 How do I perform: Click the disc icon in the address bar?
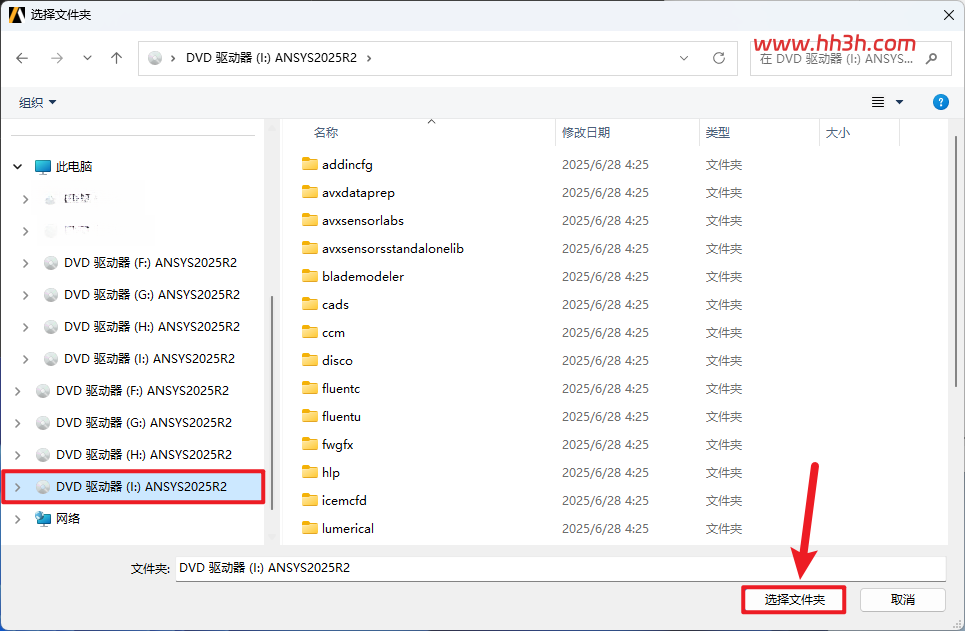[155, 58]
